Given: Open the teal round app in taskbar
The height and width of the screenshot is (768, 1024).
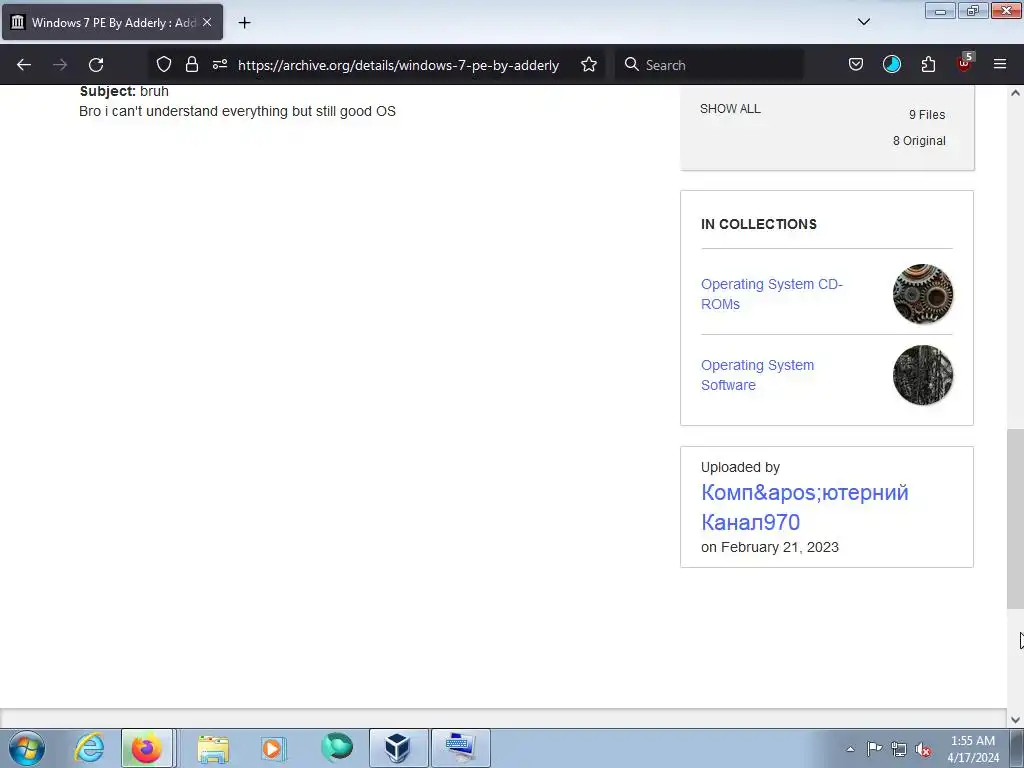Looking at the screenshot, I should click(x=336, y=748).
